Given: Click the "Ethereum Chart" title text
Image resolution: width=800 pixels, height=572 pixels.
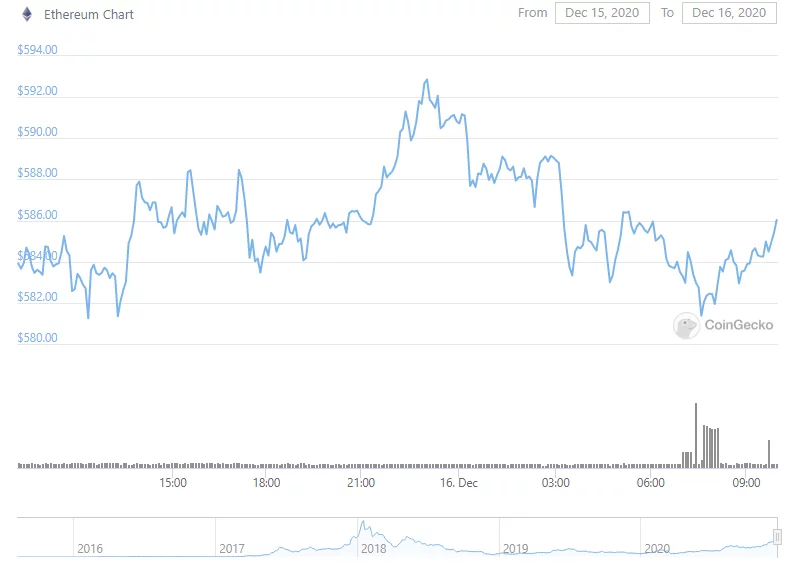Looking at the screenshot, I should click(89, 14).
